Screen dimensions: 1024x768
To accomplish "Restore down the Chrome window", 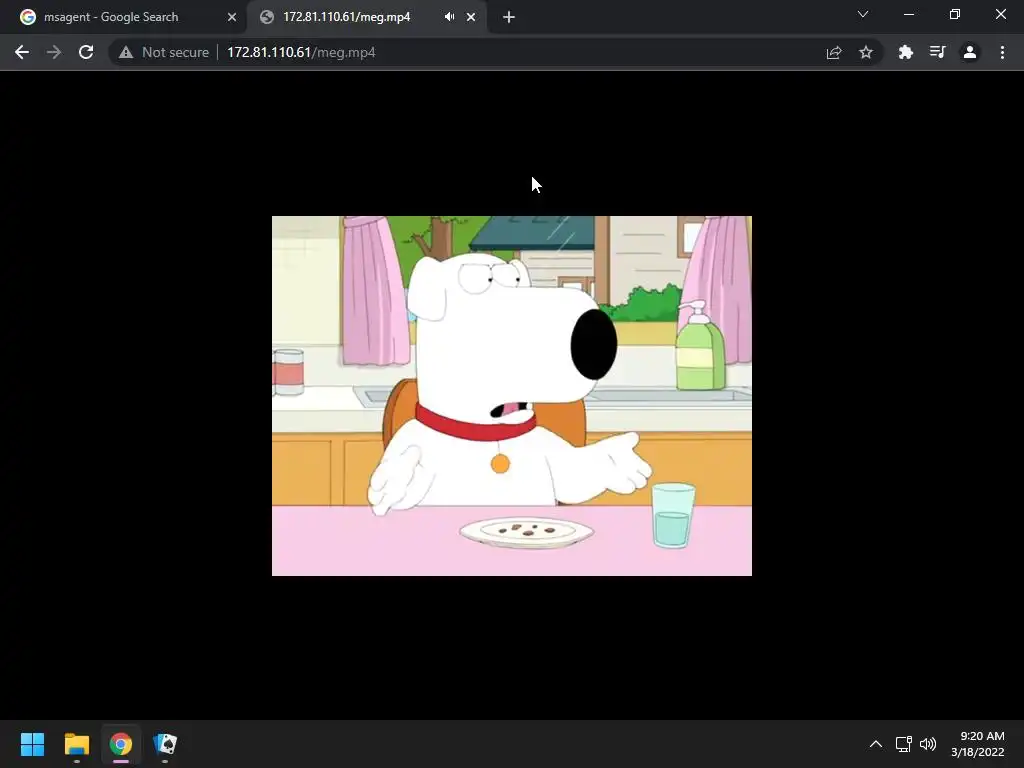I will [x=955, y=14].
